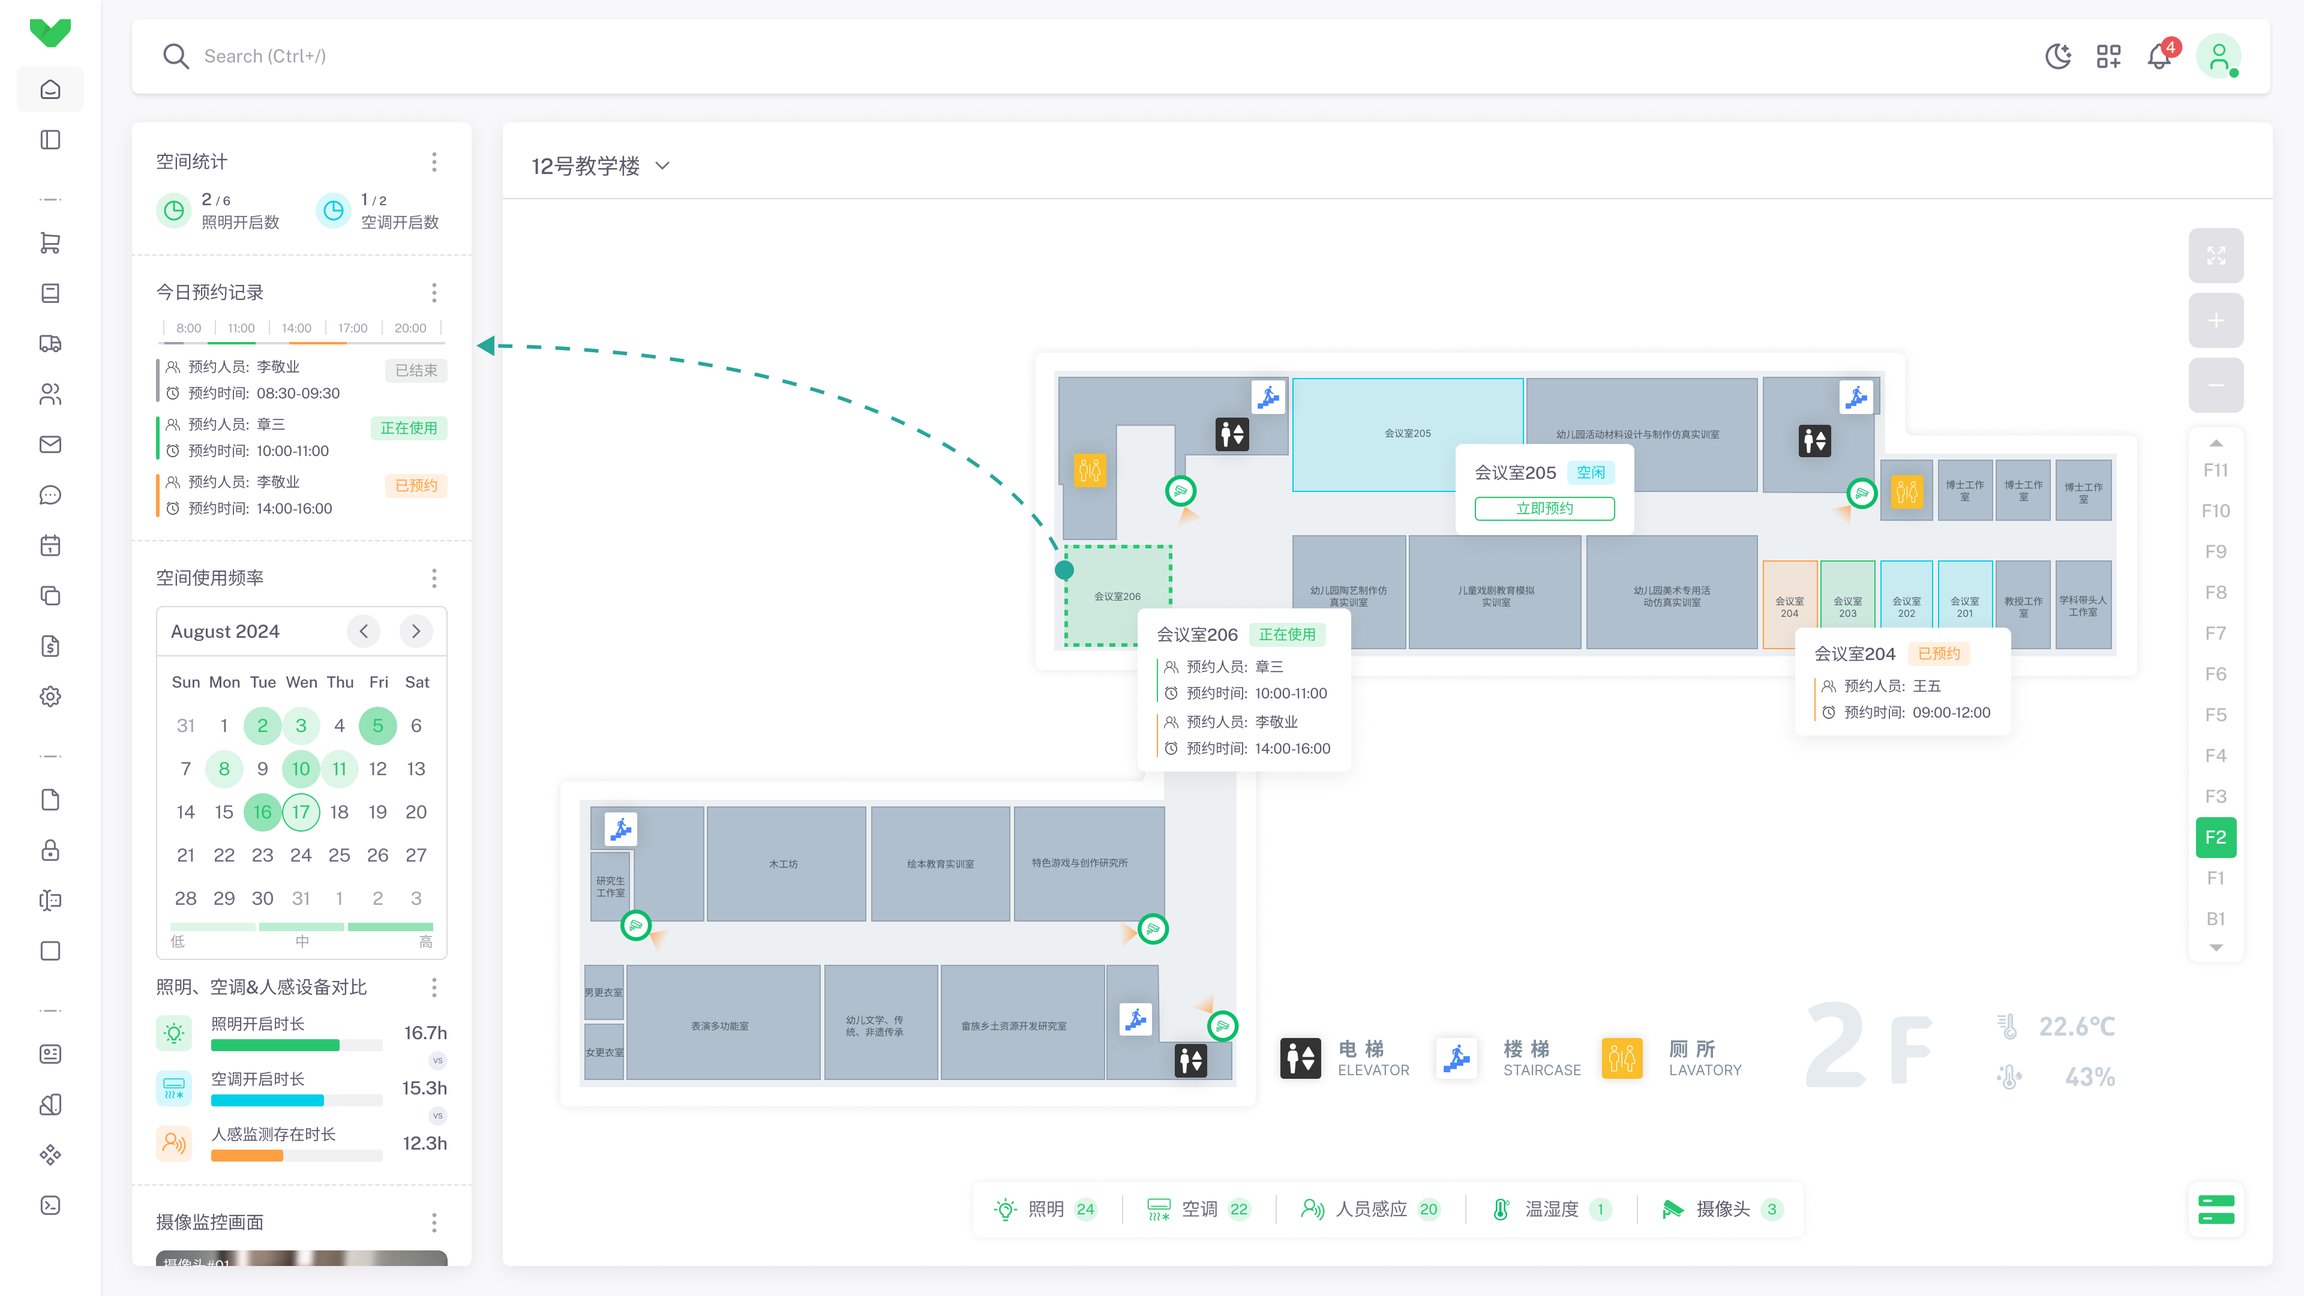
Task: Switch to floor F5
Action: point(2215,715)
